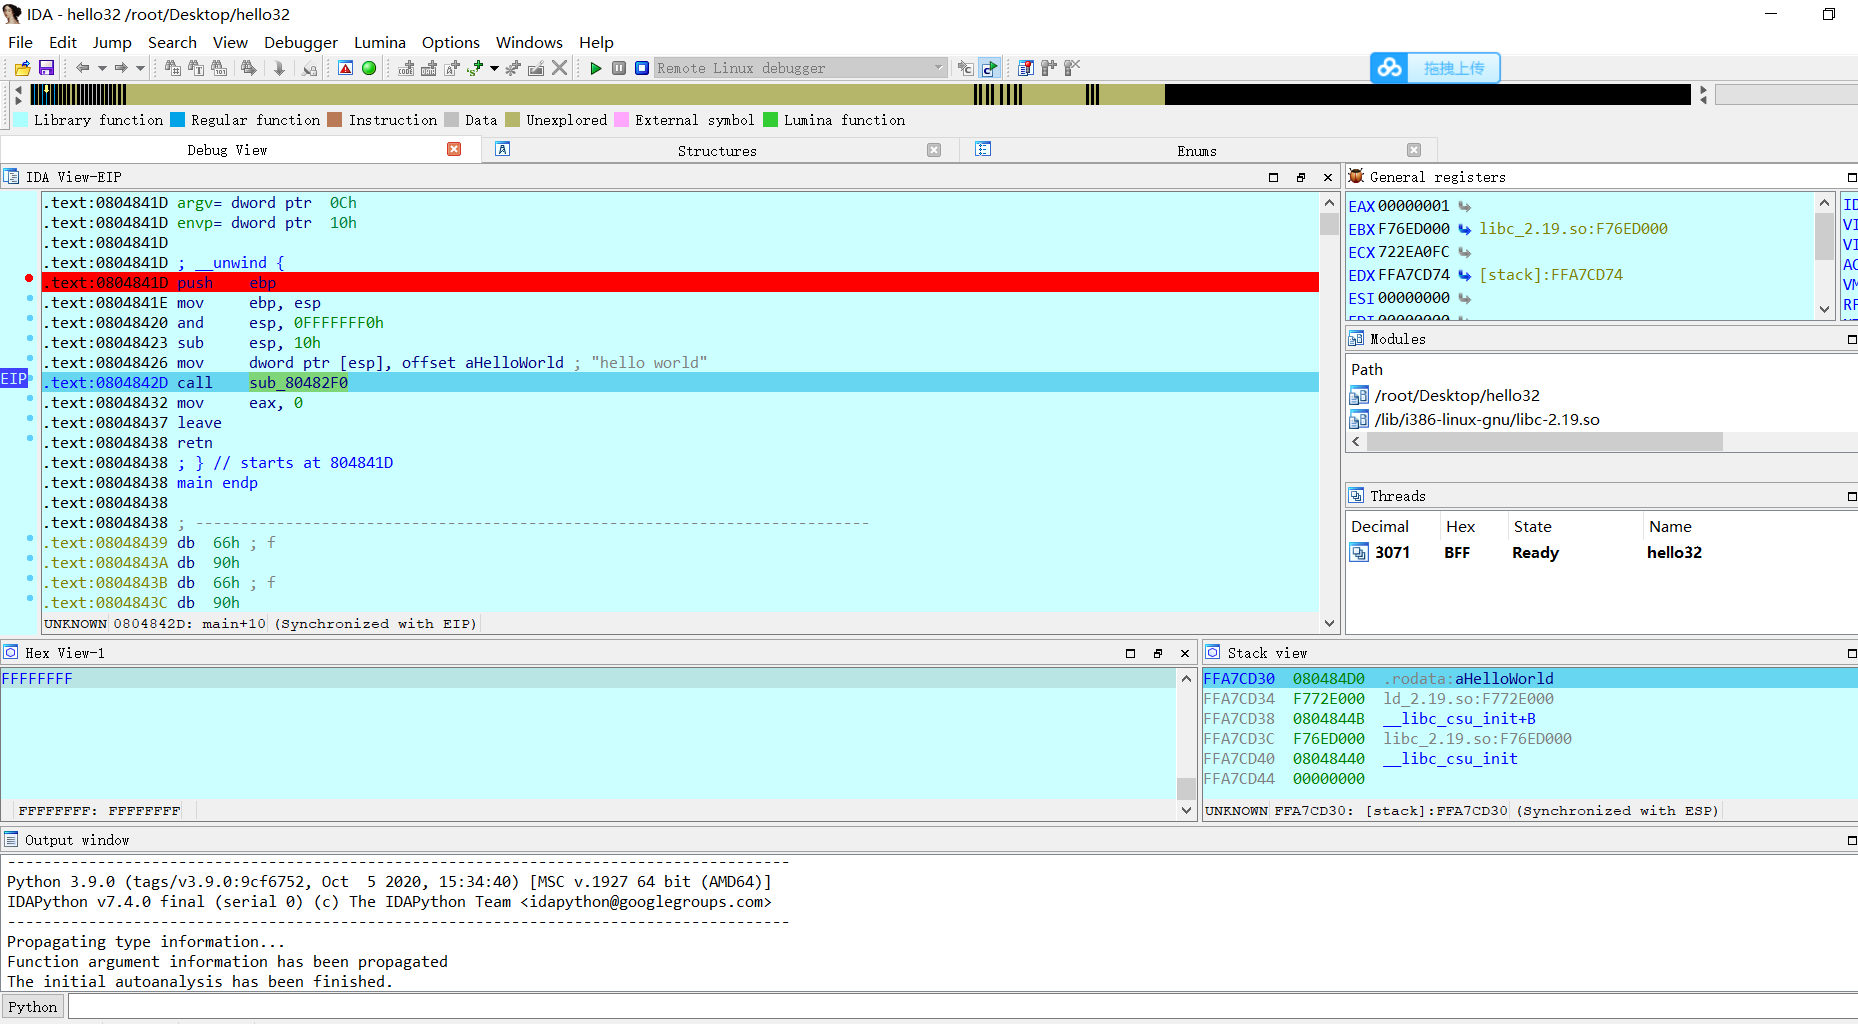1858x1024 pixels.
Task: Click the aHelloWorld stack reference
Action: [1504, 679]
